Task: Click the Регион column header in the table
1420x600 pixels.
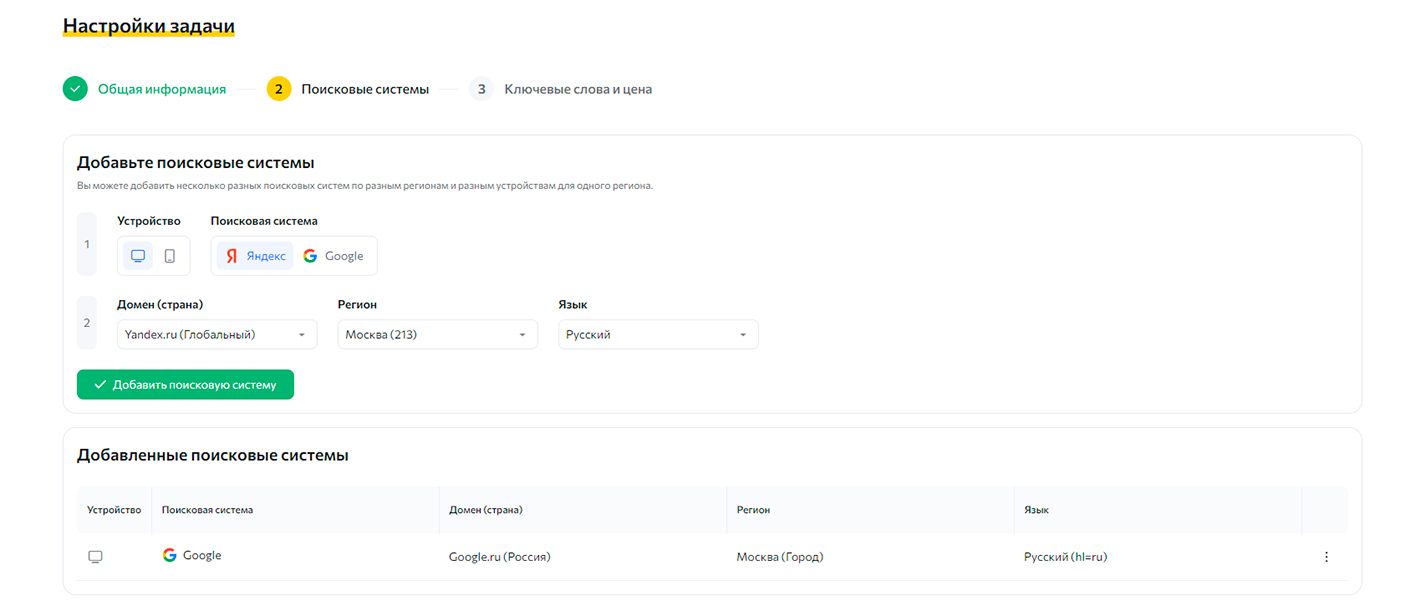Action: [753, 510]
